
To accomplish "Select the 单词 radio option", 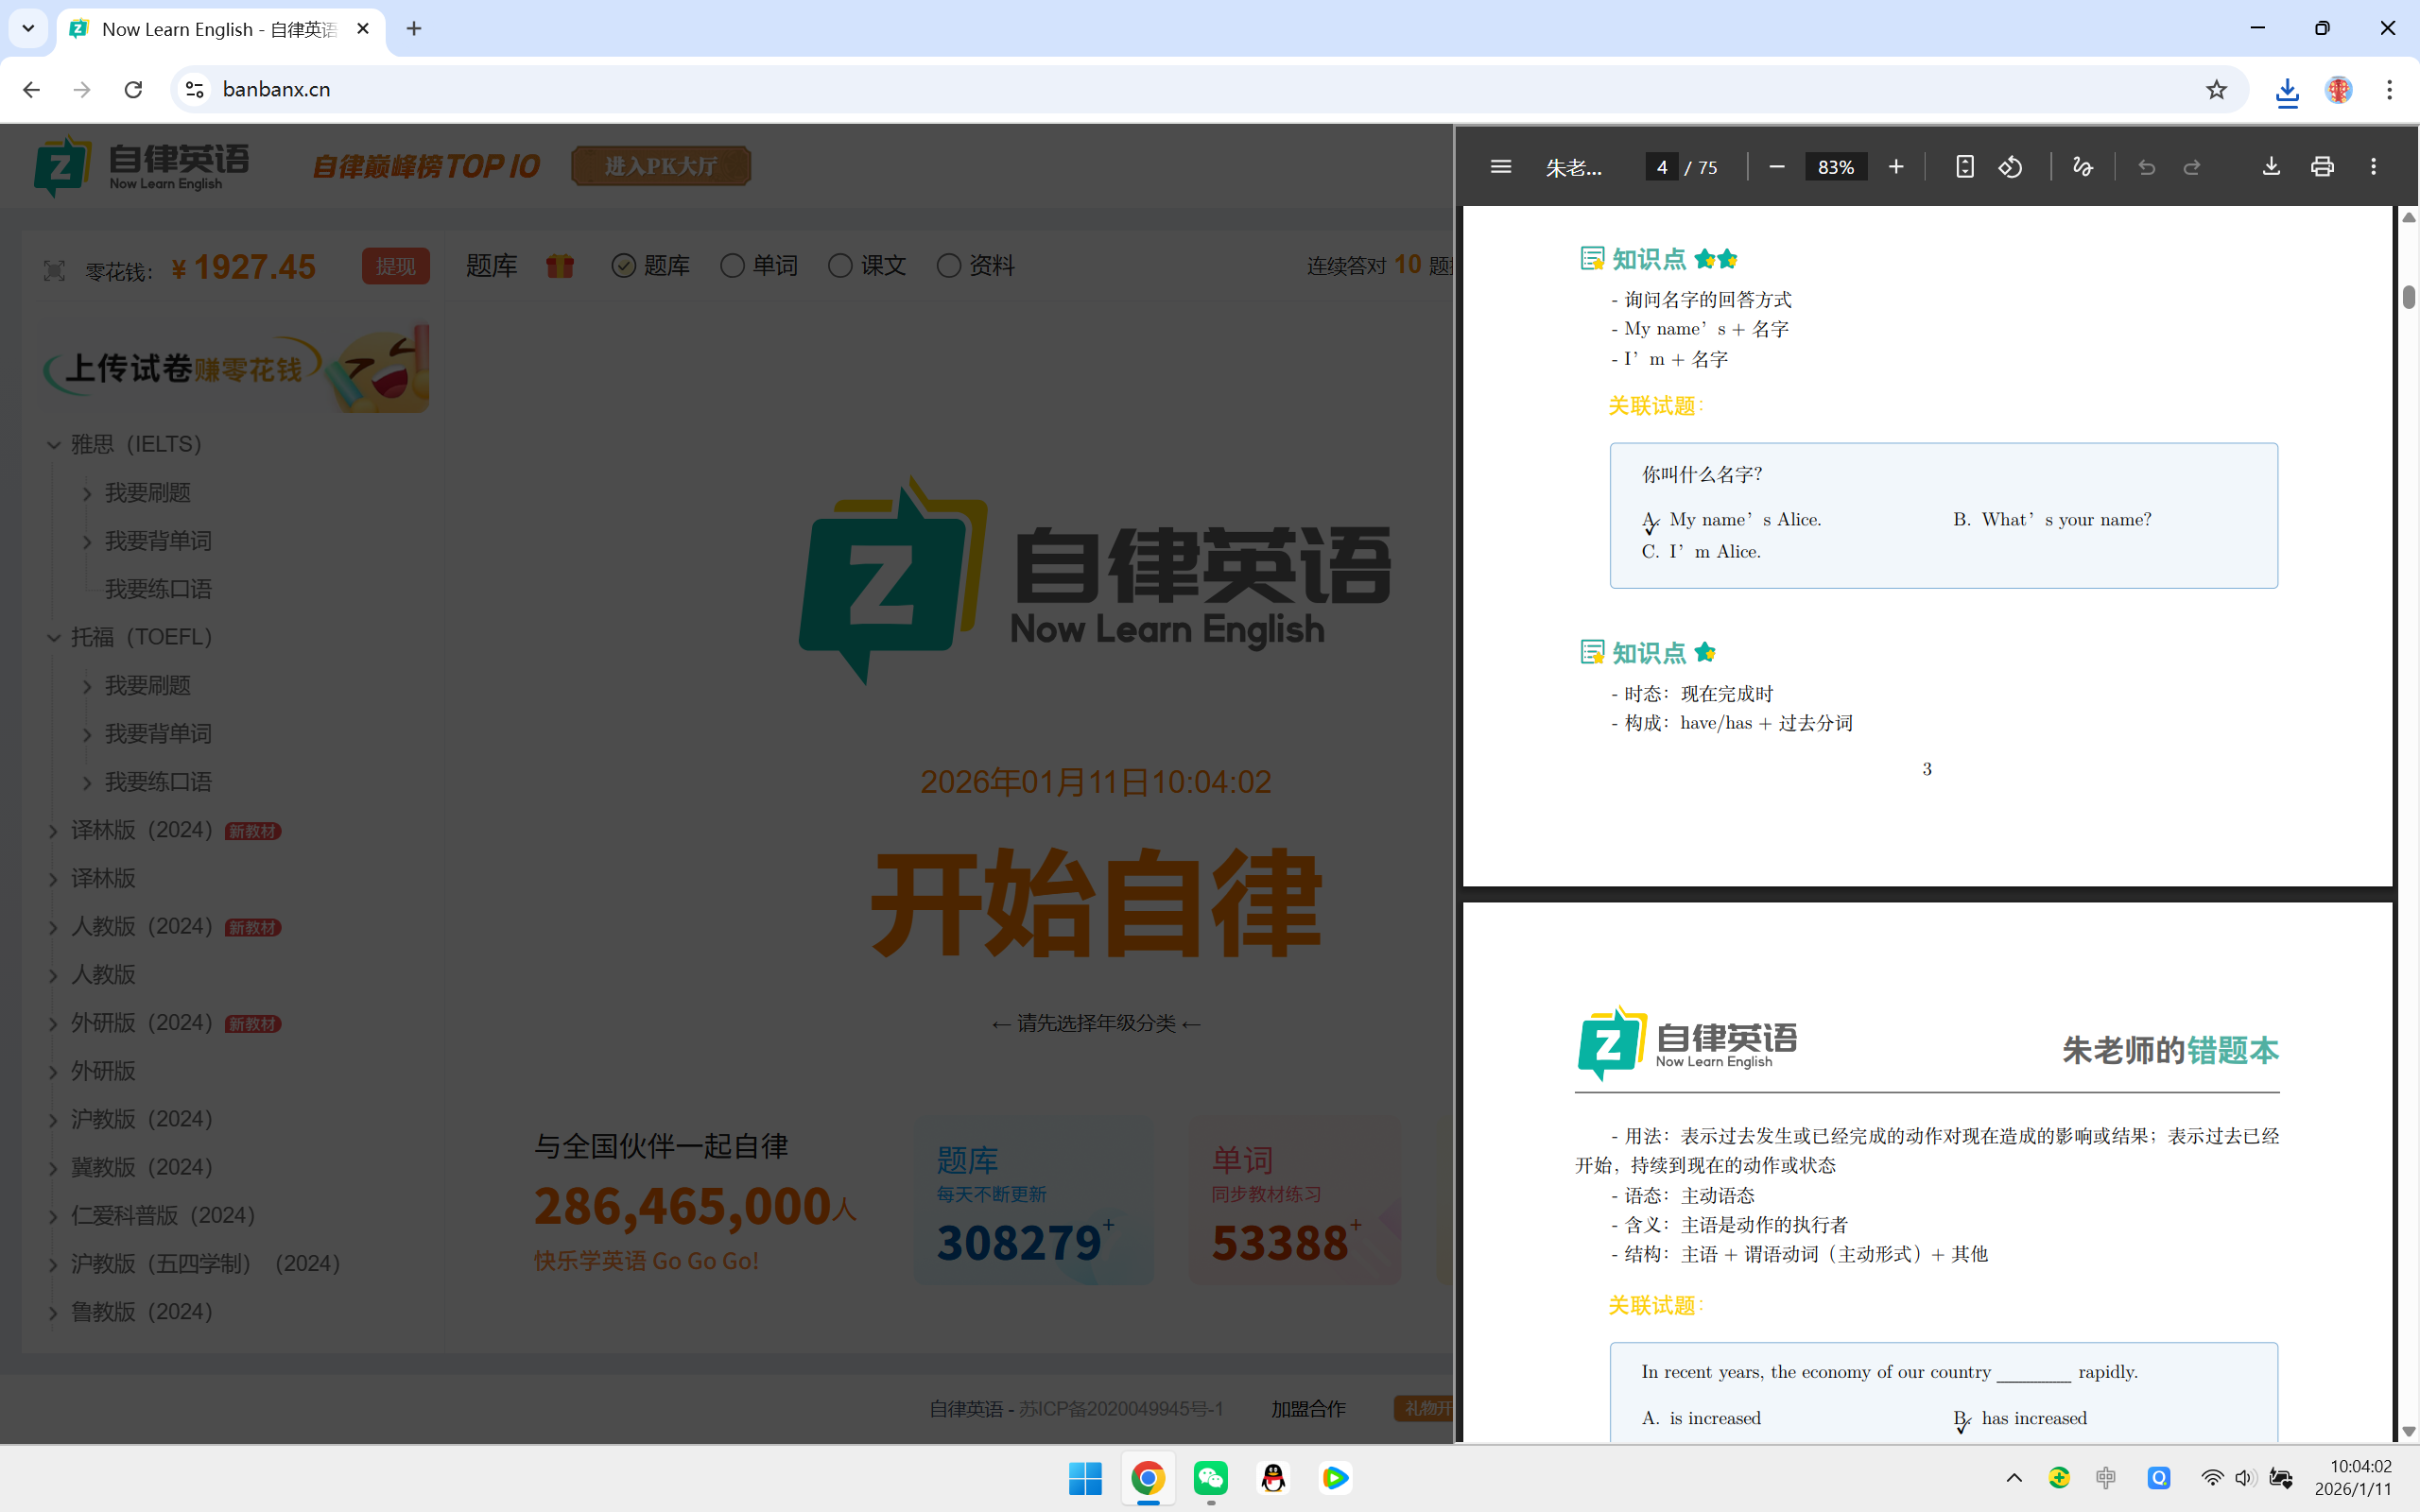I will [x=733, y=266].
